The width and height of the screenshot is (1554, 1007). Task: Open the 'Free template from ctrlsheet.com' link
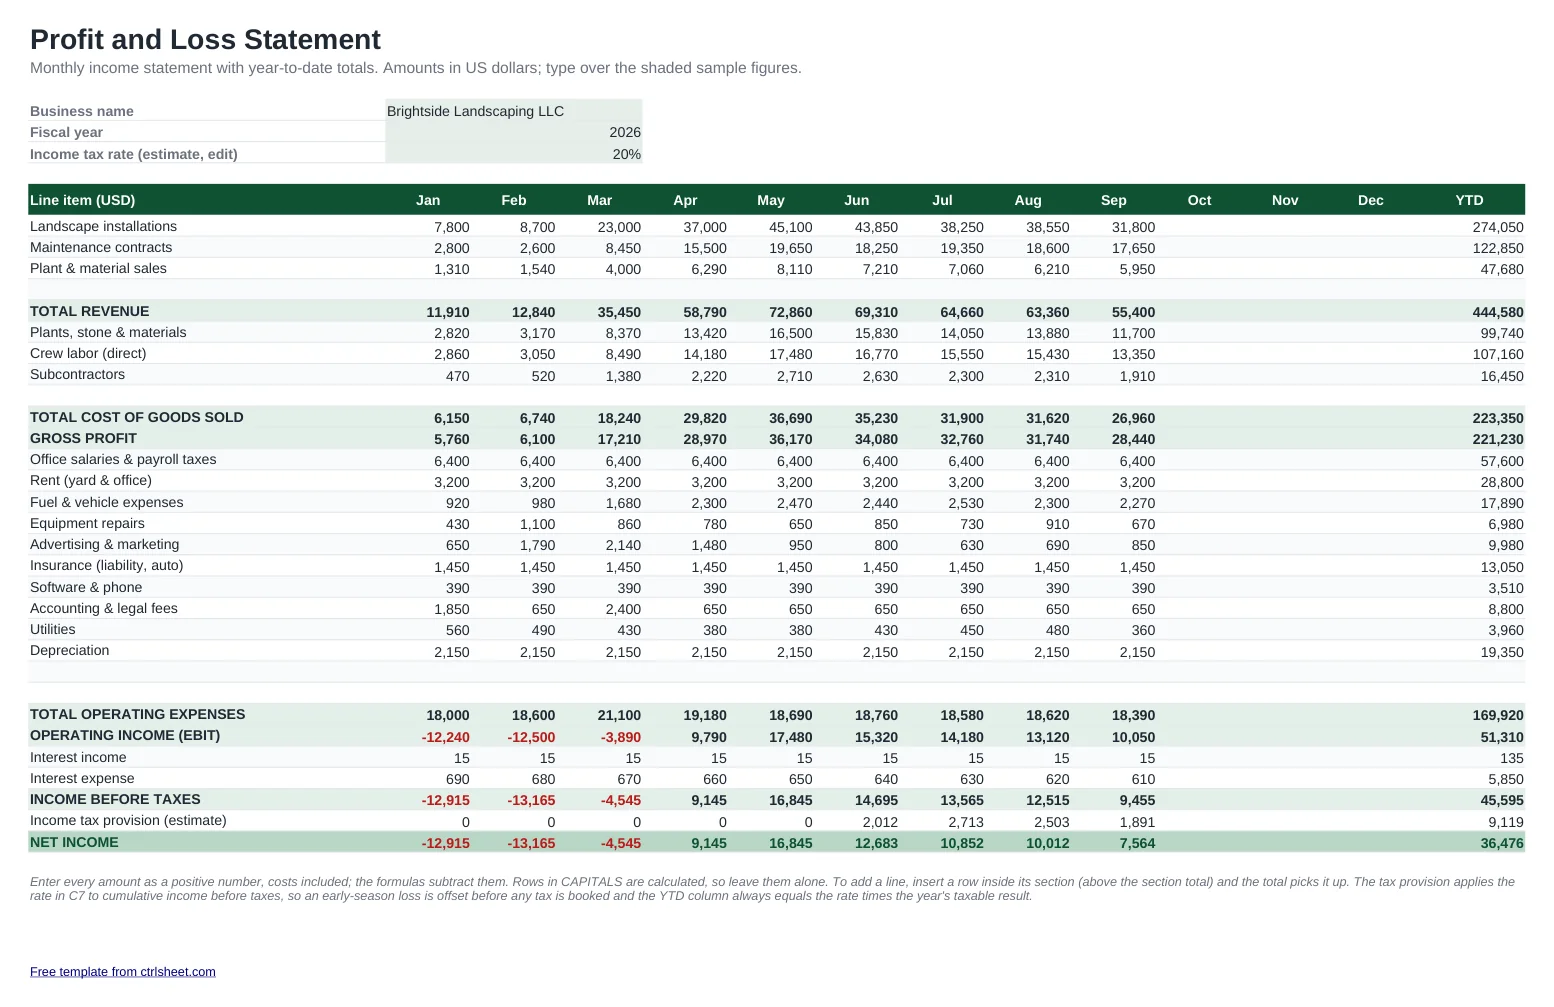[x=122, y=971]
